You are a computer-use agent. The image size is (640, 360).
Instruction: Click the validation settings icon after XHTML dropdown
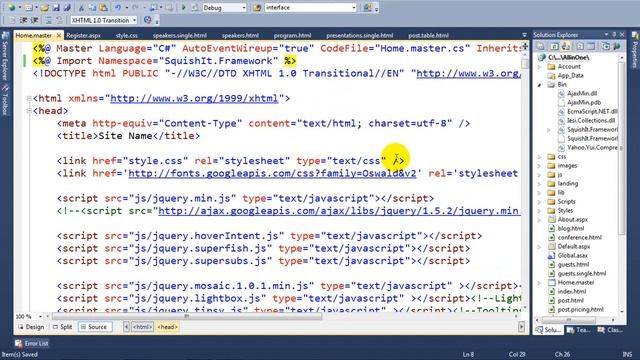(148, 20)
